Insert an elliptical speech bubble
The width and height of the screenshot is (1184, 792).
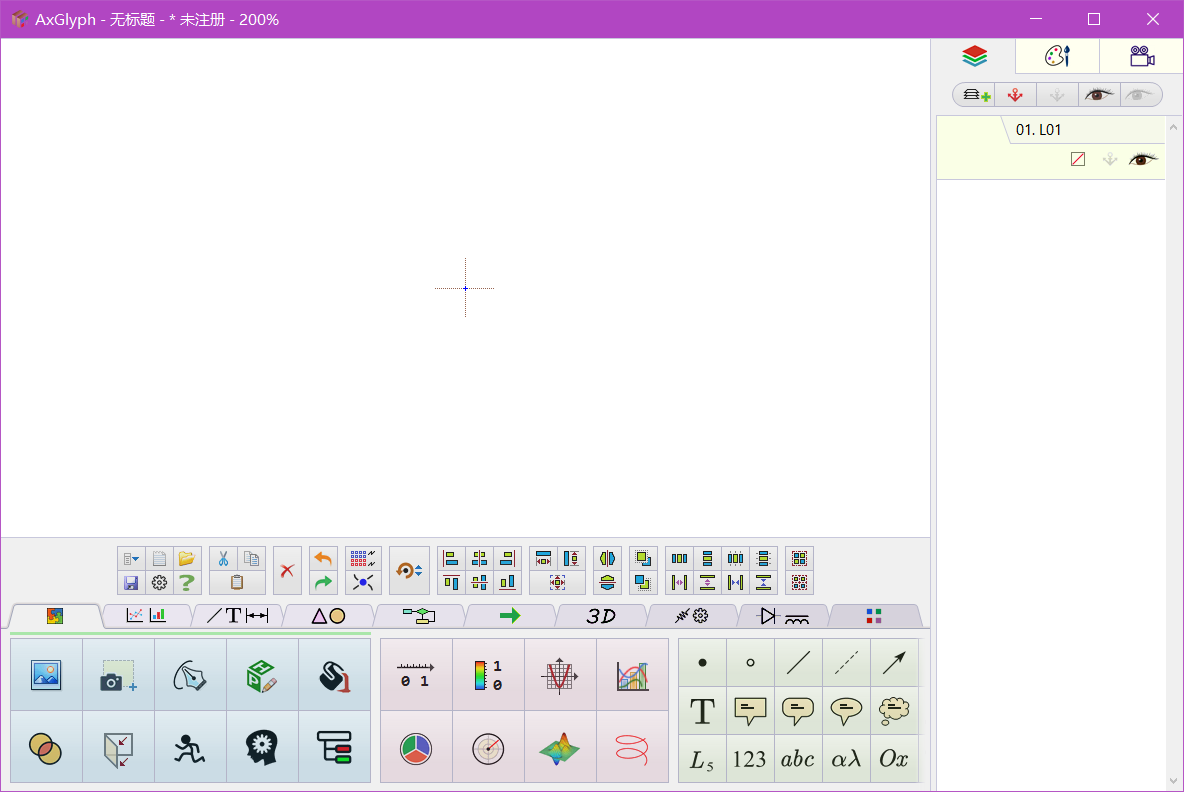pos(846,710)
